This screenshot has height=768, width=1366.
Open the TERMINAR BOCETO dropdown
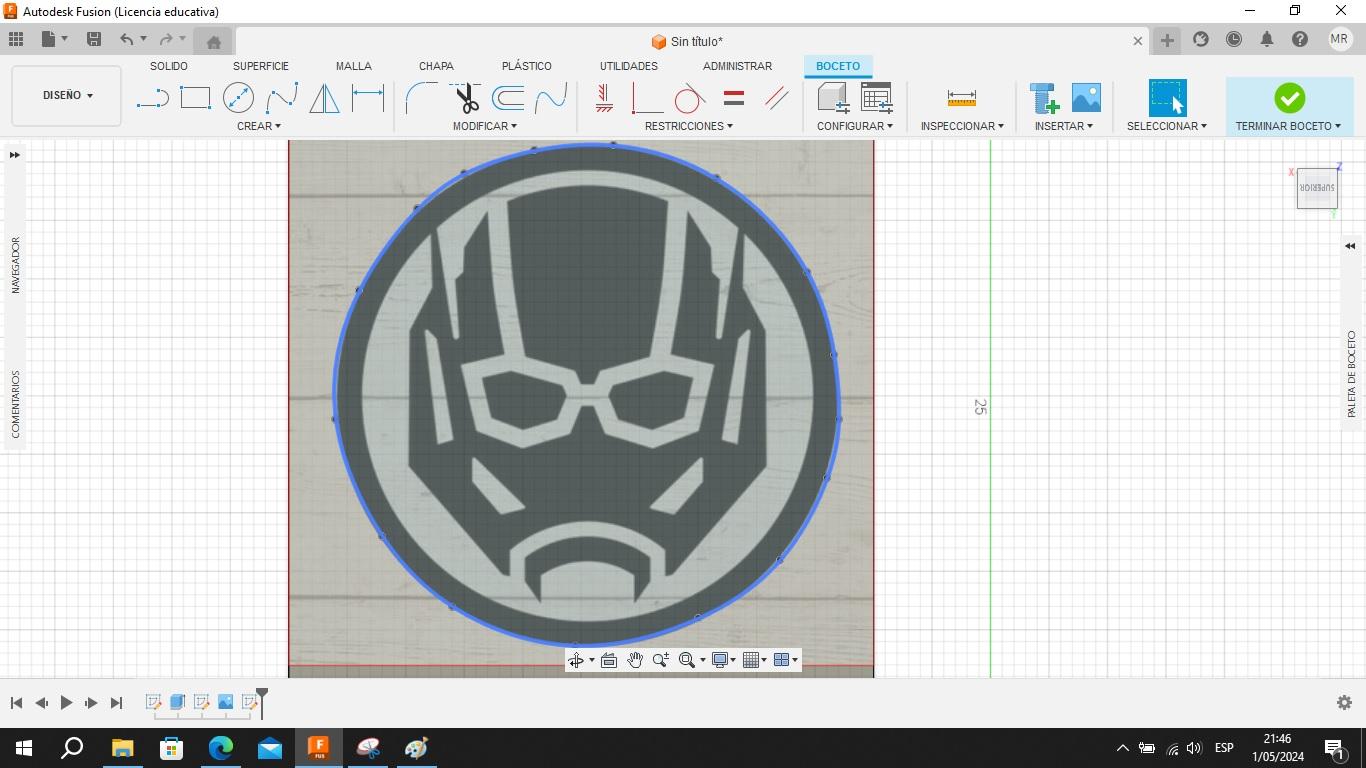point(1289,126)
